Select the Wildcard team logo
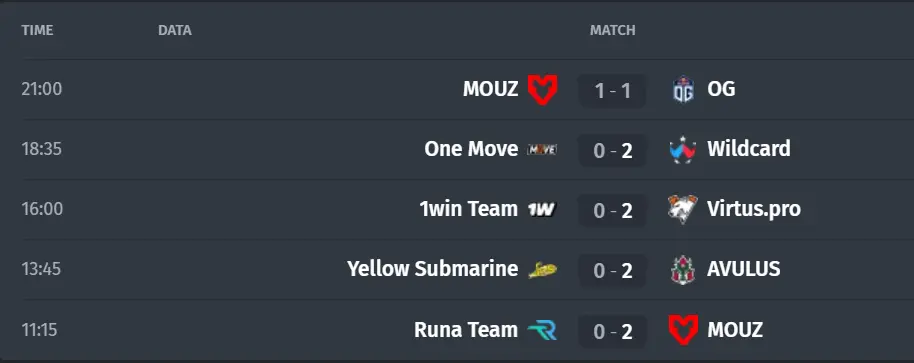The height and width of the screenshot is (363, 914). (683, 150)
